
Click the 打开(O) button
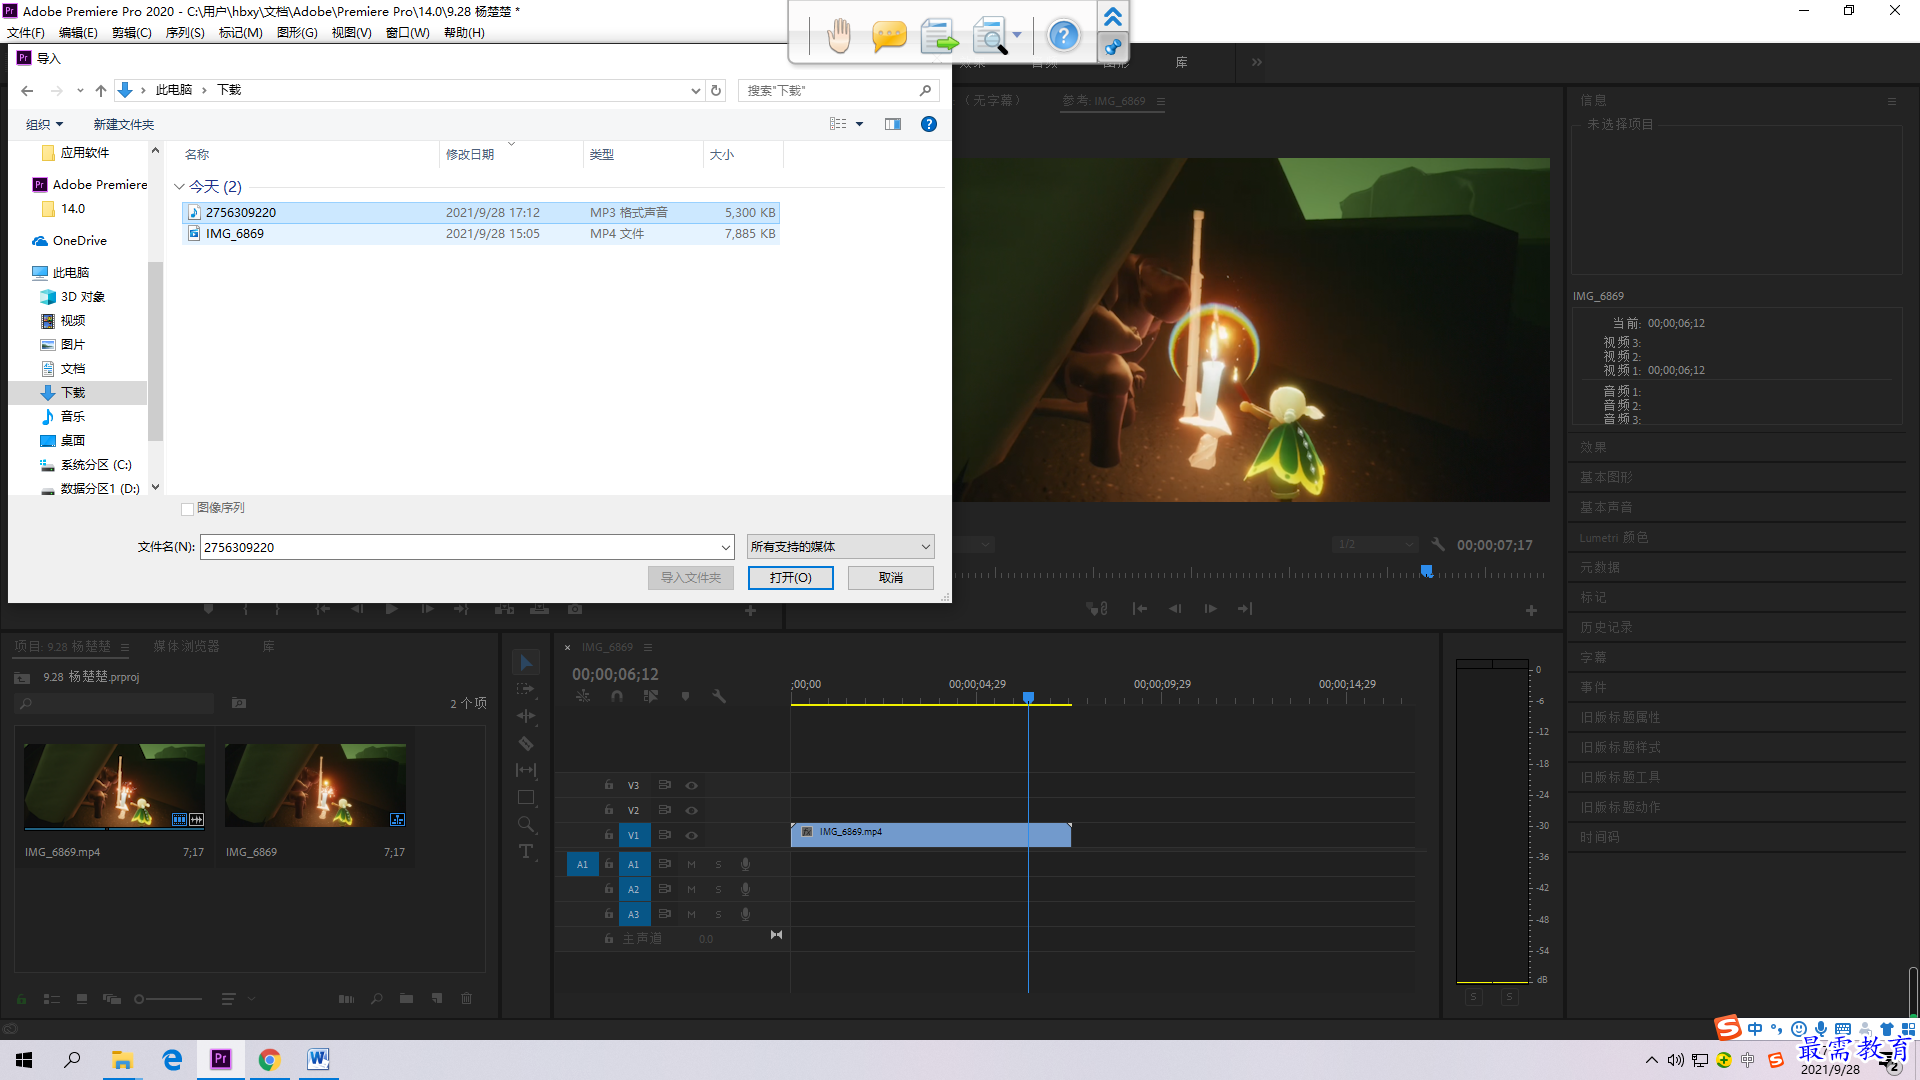790,578
